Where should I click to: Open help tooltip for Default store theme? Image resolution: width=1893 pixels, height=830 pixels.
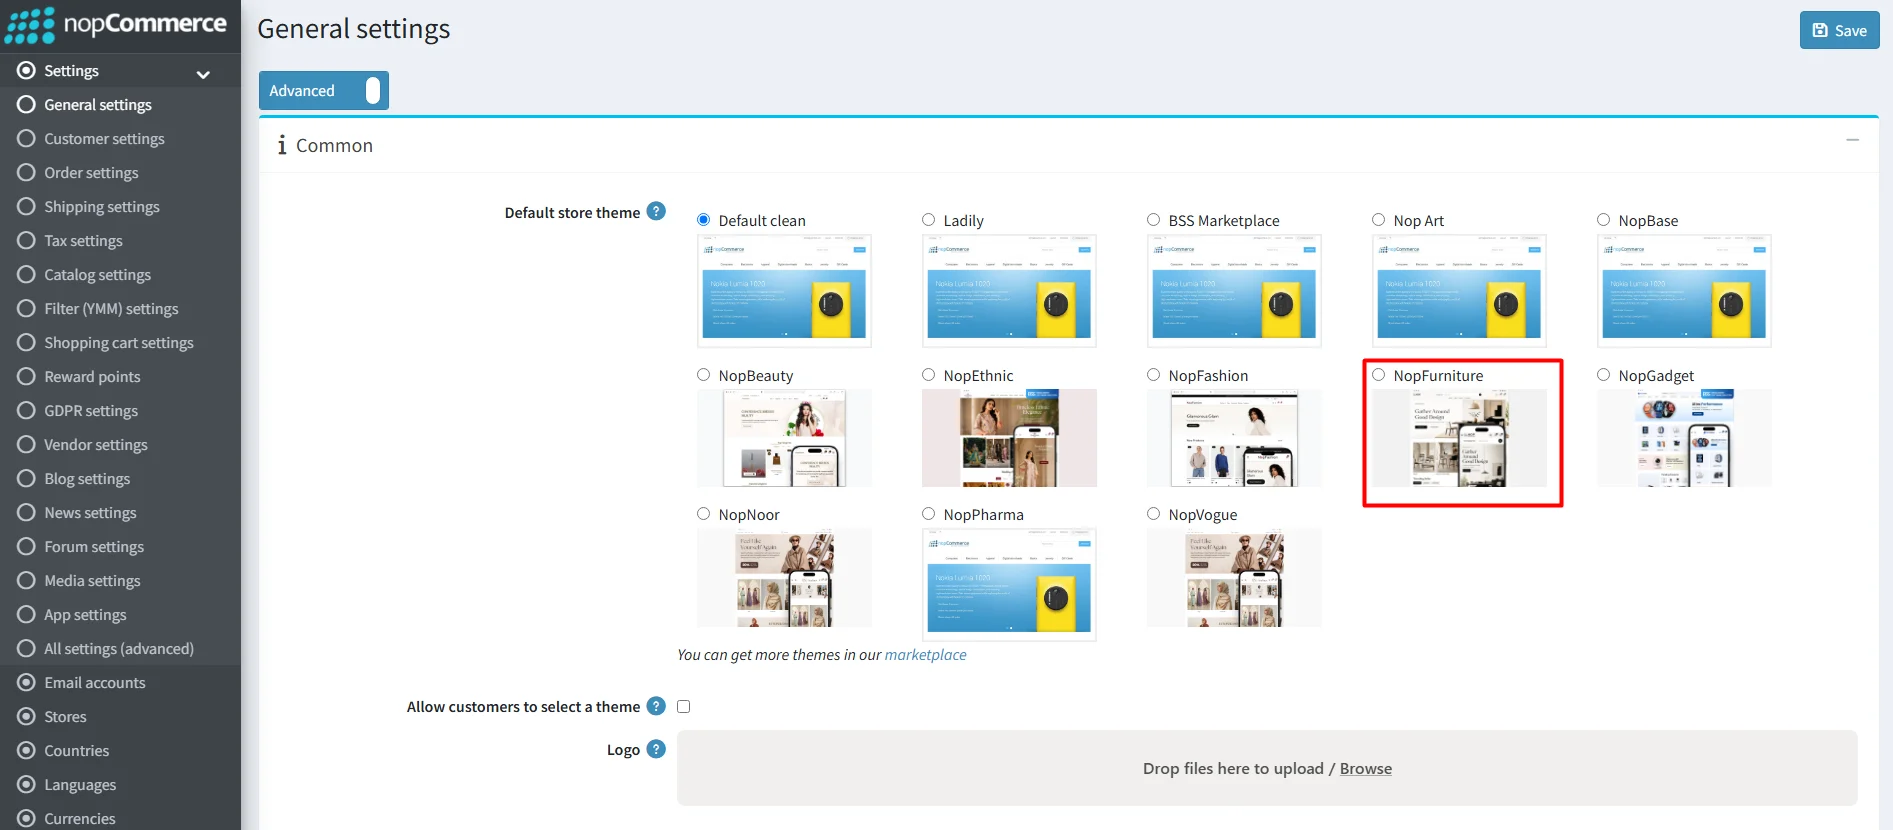656,211
